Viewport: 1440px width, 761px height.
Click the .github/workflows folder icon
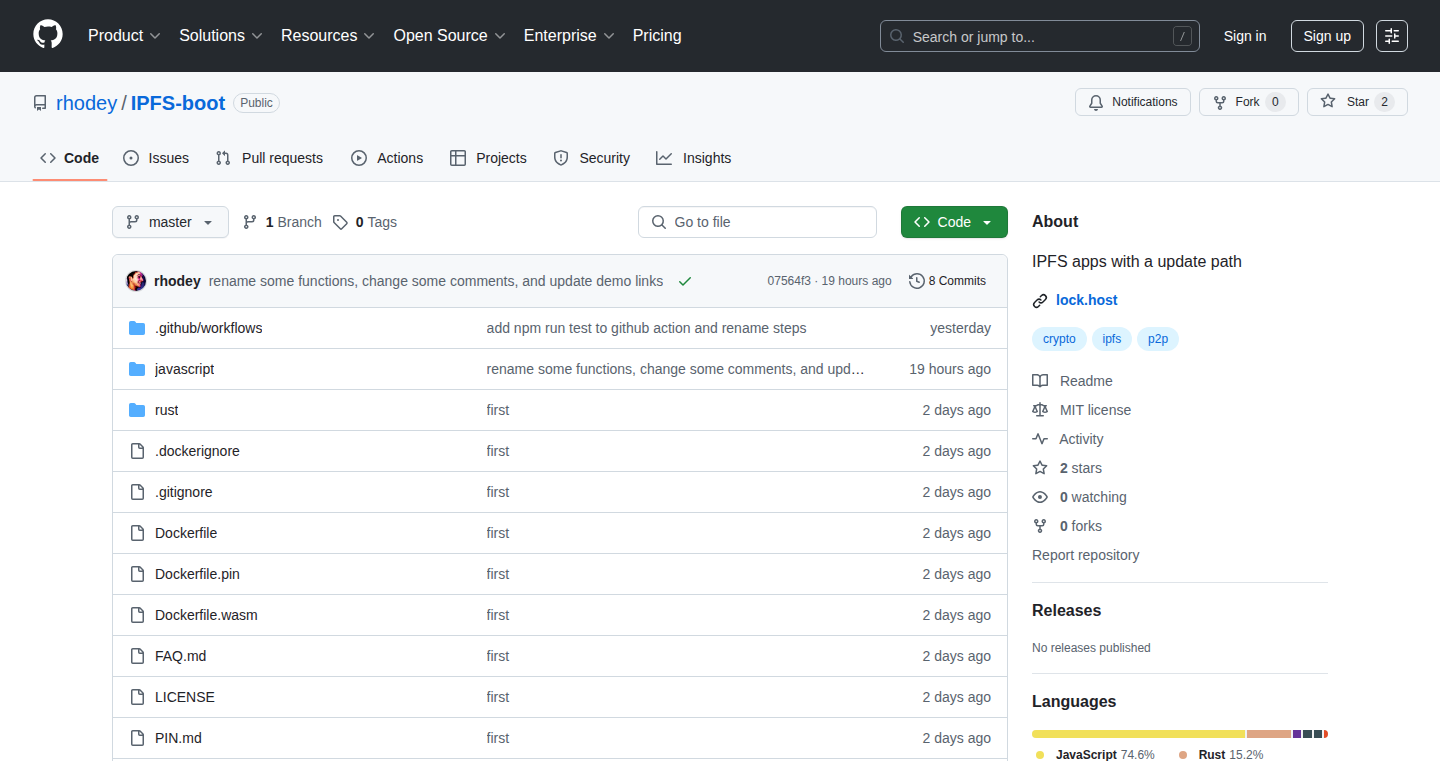tap(137, 328)
